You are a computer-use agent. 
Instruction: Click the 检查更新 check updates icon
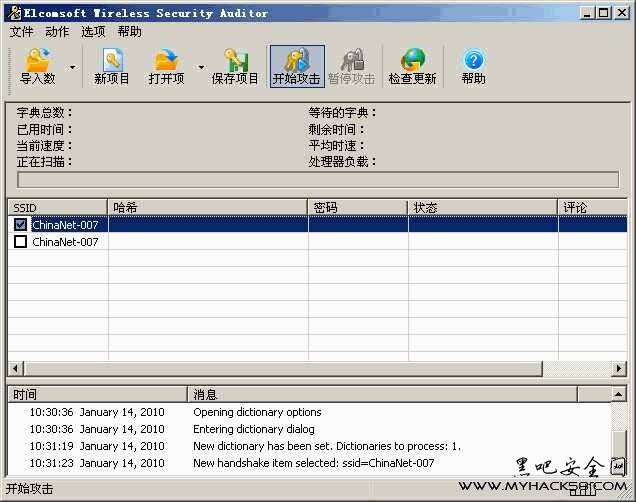tap(413, 65)
